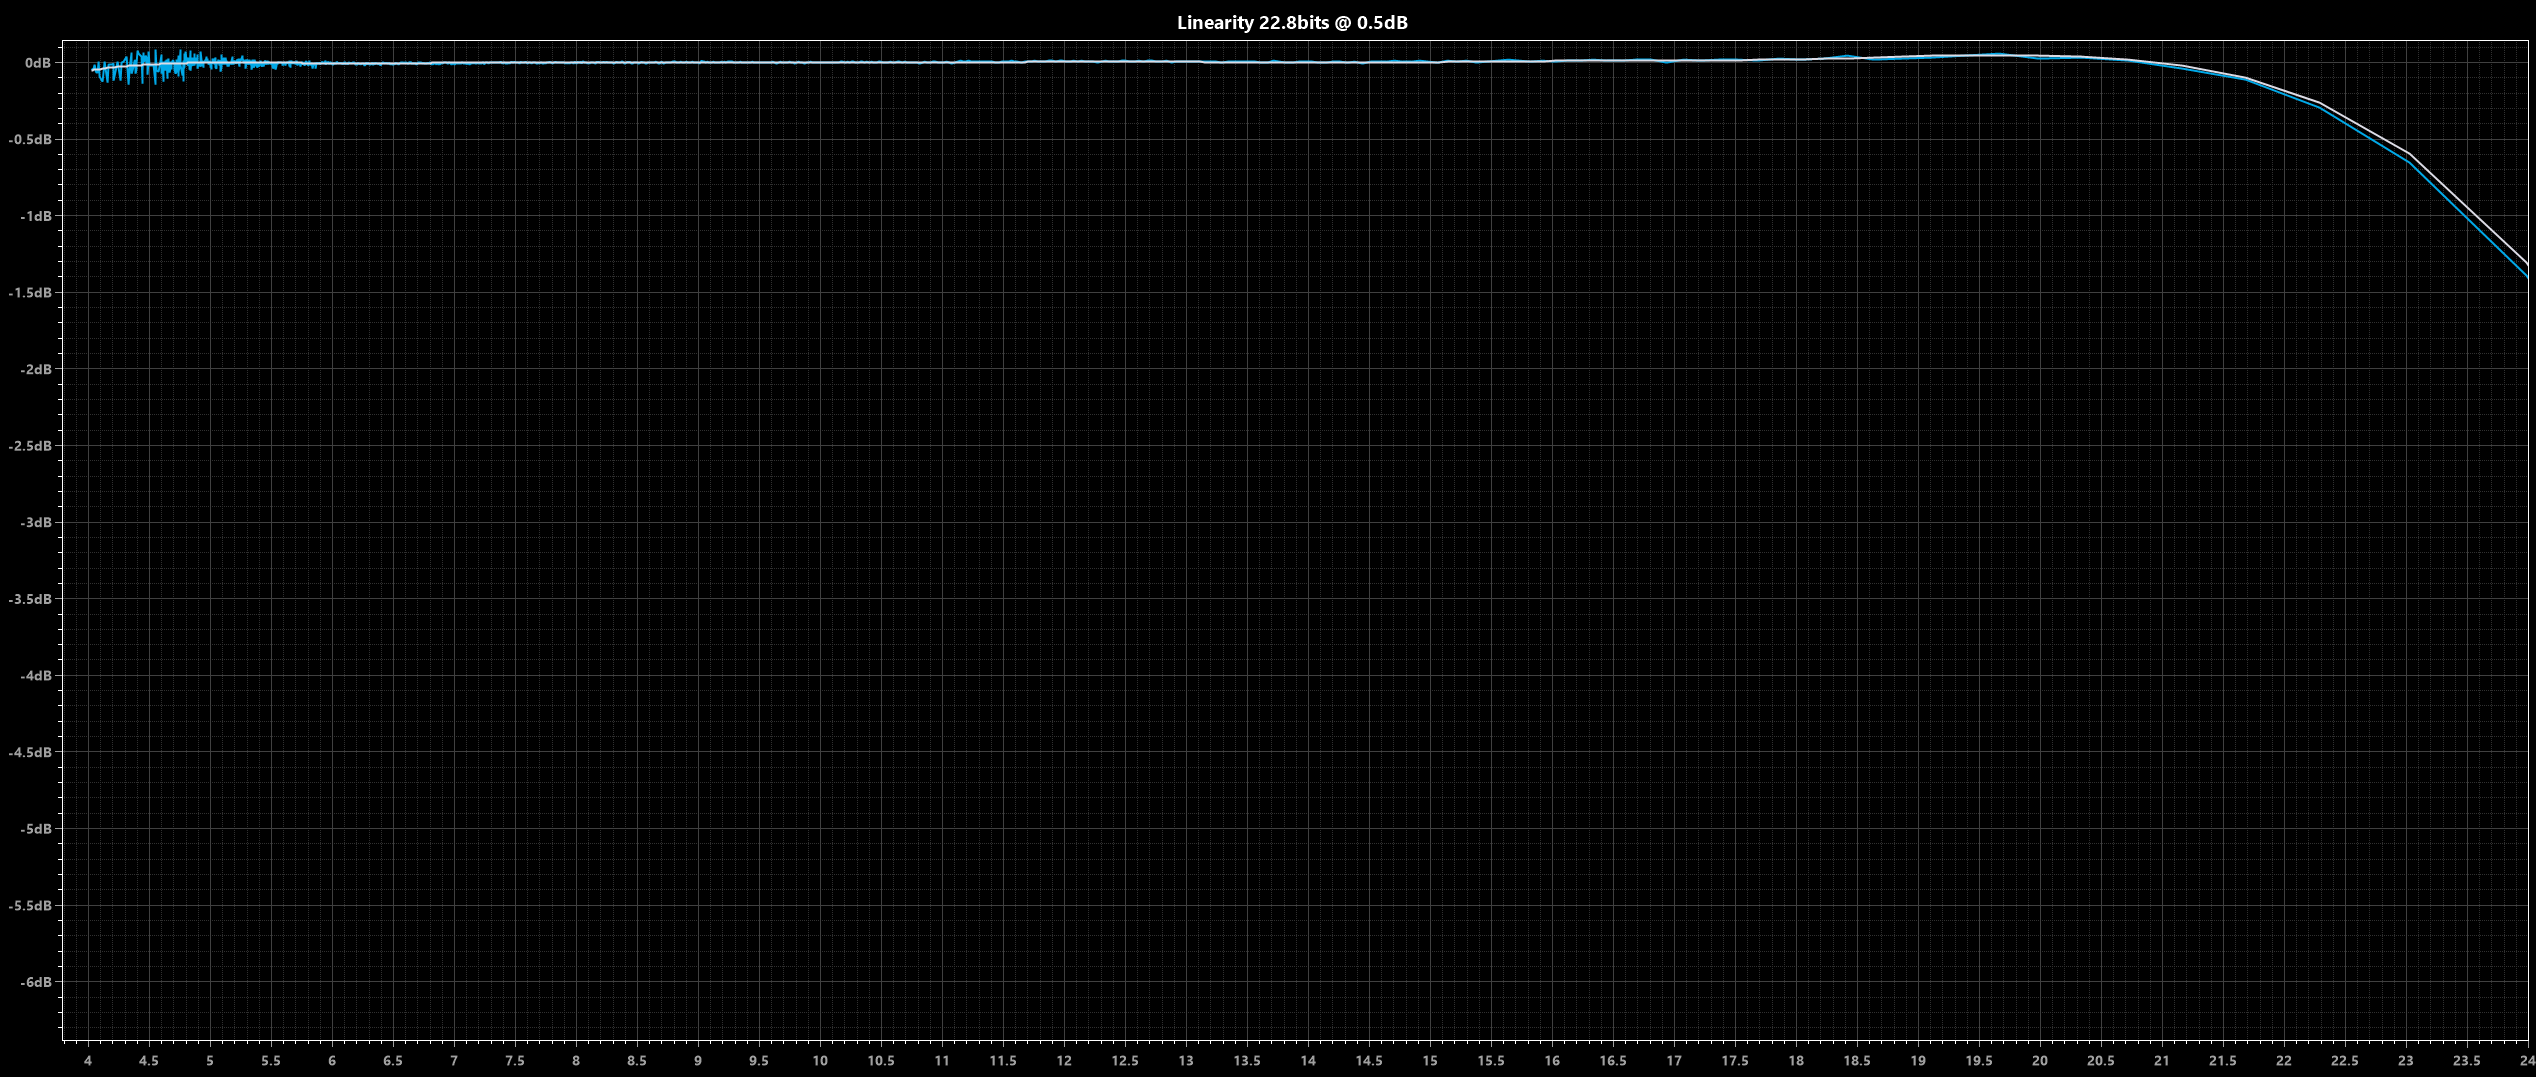Click the "20.5" x-axis tick label
Image resolution: width=2536 pixels, height=1077 pixels.
click(x=2101, y=1061)
